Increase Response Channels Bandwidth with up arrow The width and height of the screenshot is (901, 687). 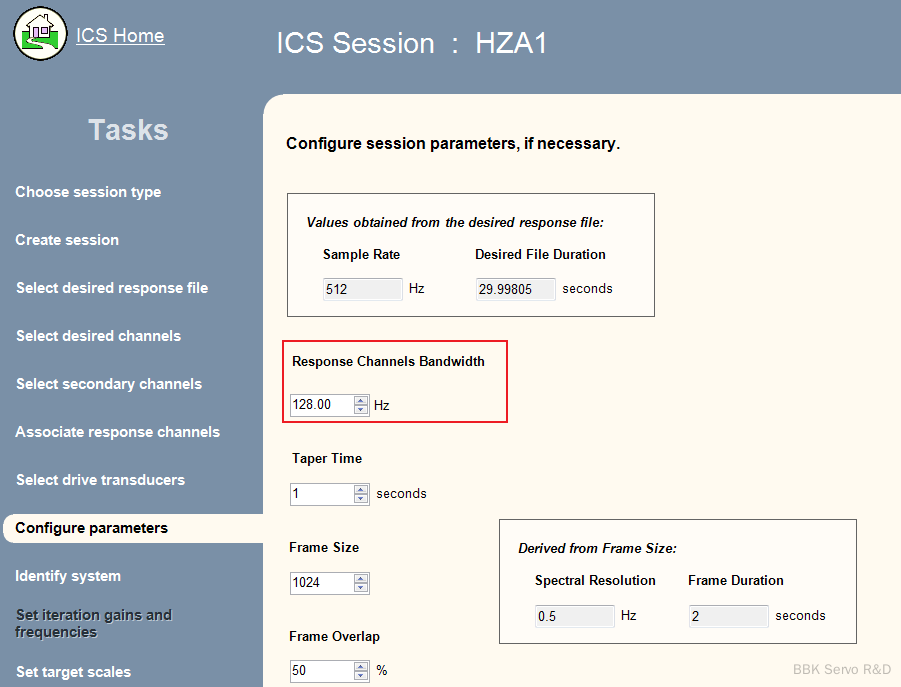click(x=361, y=400)
